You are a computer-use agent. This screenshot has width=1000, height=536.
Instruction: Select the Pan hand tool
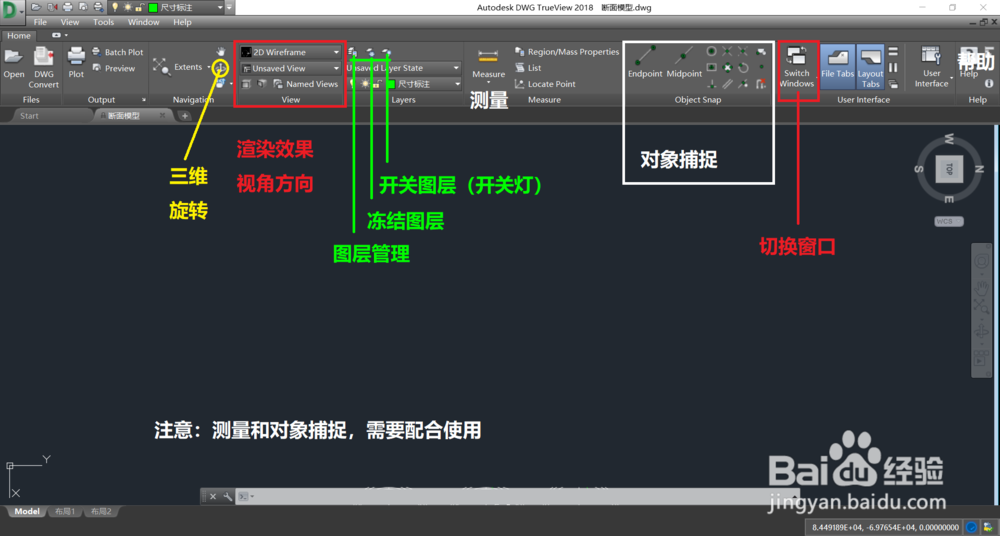(221, 52)
